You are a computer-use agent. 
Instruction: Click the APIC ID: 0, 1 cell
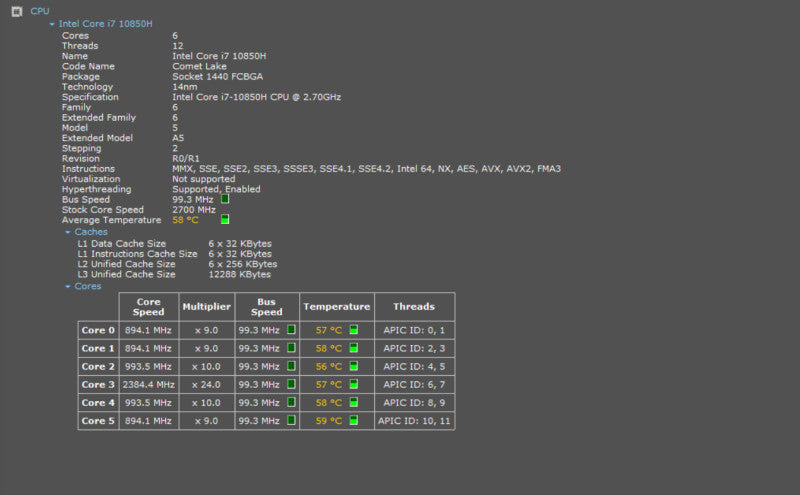(x=414, y=330)
